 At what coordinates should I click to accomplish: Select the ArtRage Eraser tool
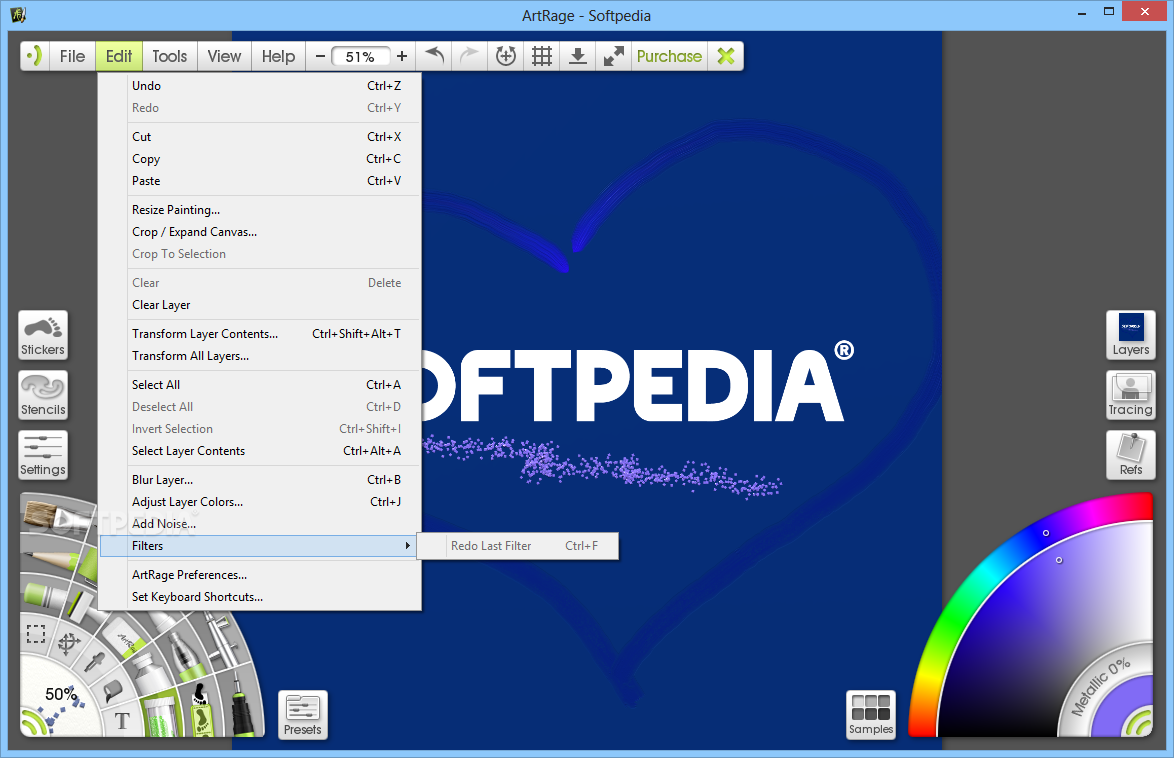[x=124, y=638]
